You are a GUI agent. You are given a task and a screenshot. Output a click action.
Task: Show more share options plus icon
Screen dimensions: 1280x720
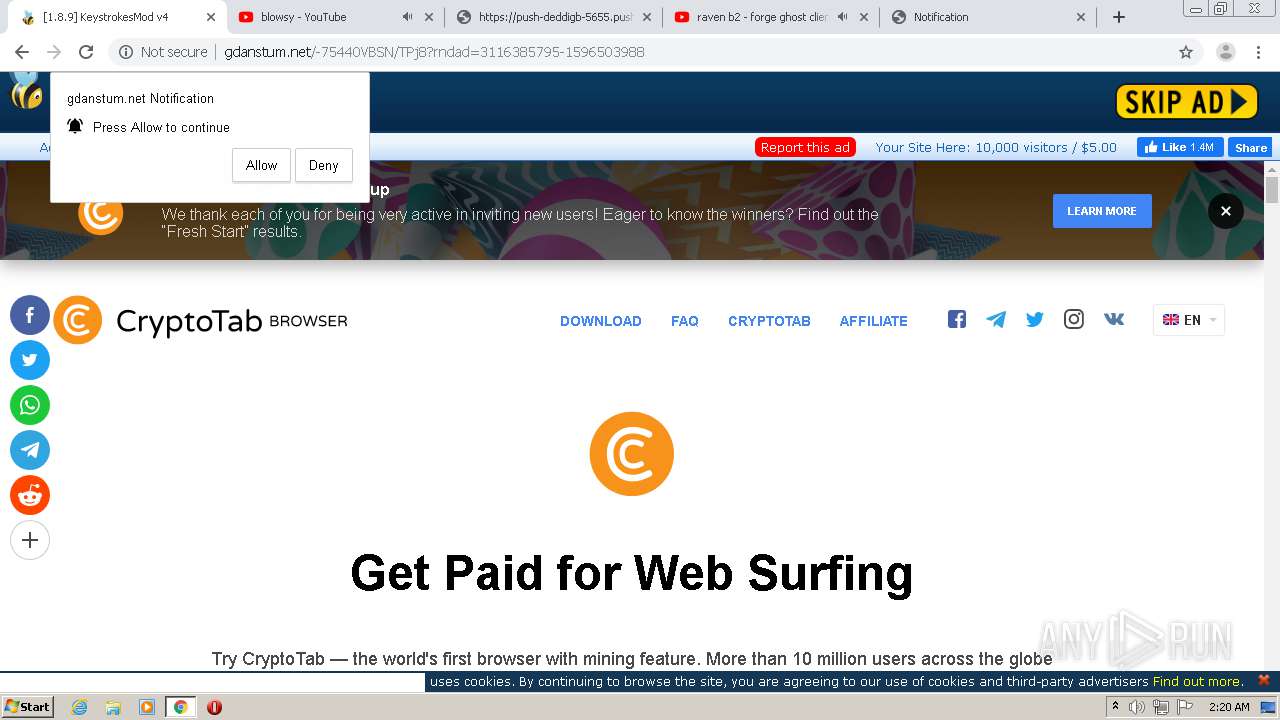(x=30, y=540)
